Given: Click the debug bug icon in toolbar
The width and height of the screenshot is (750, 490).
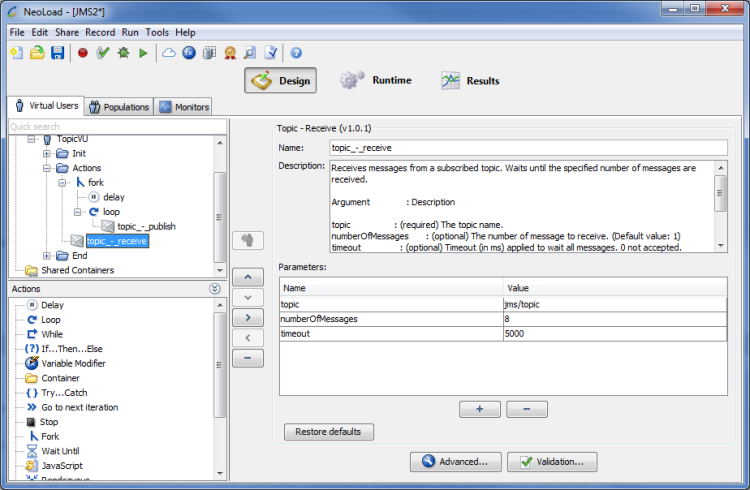Looking at the screenshot, I should [123, 52].
